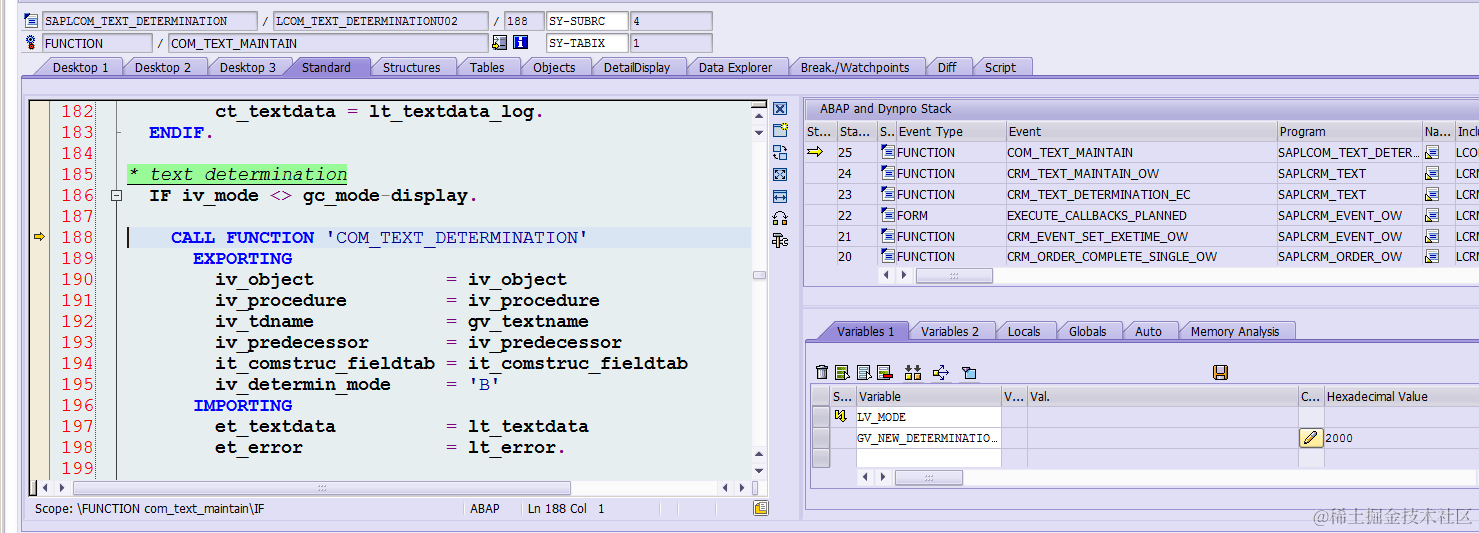The height and width of the screenshot is (533, 1479).
Task: Click the yellow icon beside LV_MODE variable
Action: click(x=840, y=417)
